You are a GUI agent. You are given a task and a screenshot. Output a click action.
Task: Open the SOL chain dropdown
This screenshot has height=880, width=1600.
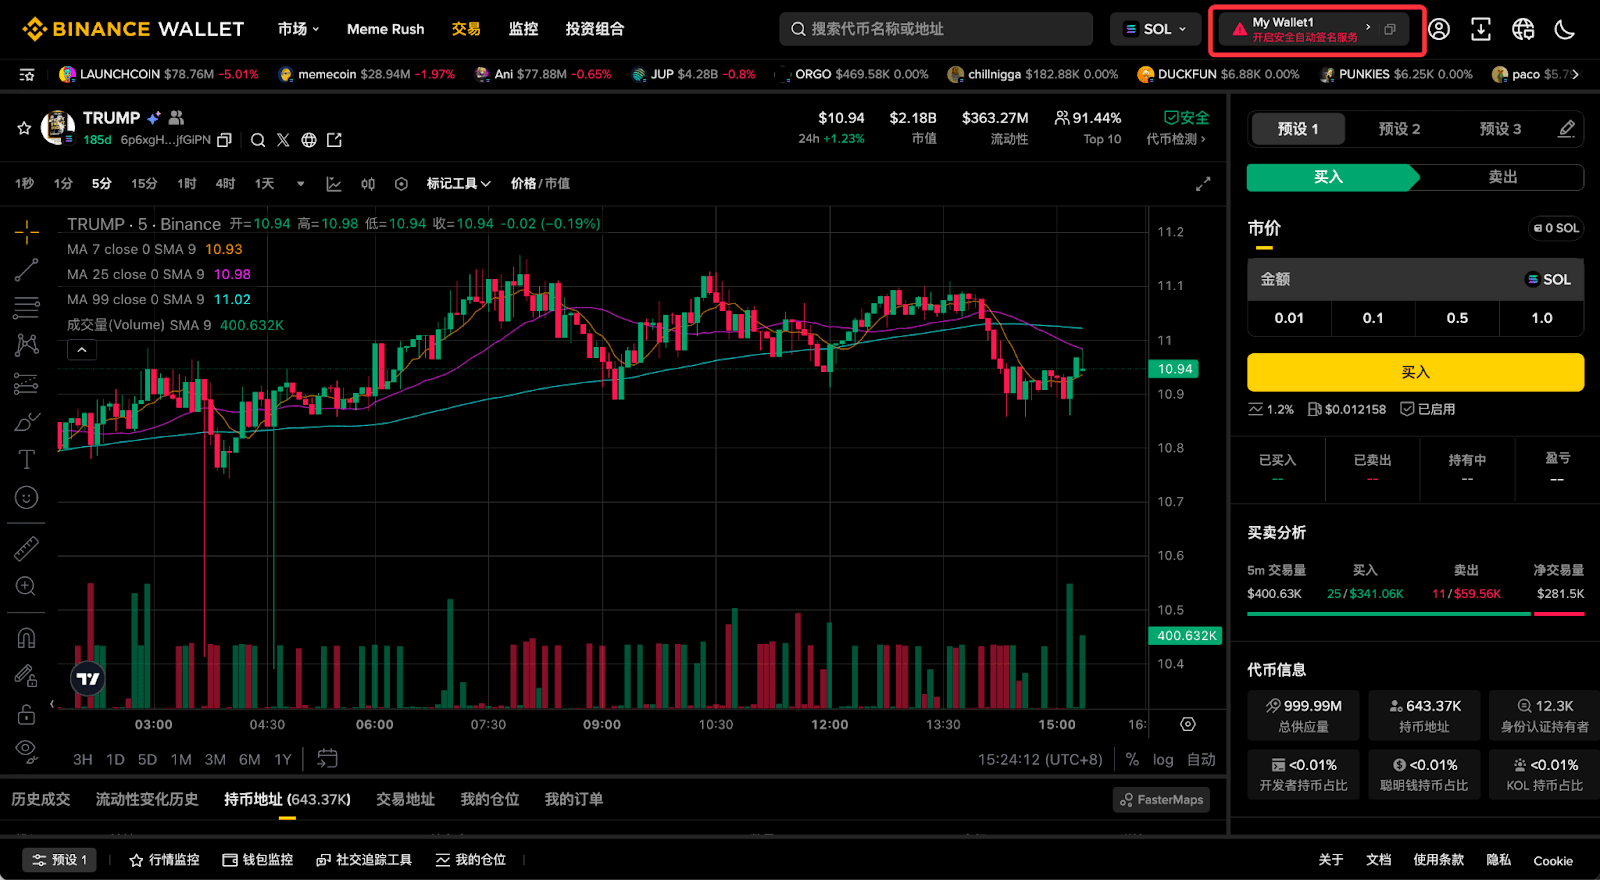tap(1155, 29)
